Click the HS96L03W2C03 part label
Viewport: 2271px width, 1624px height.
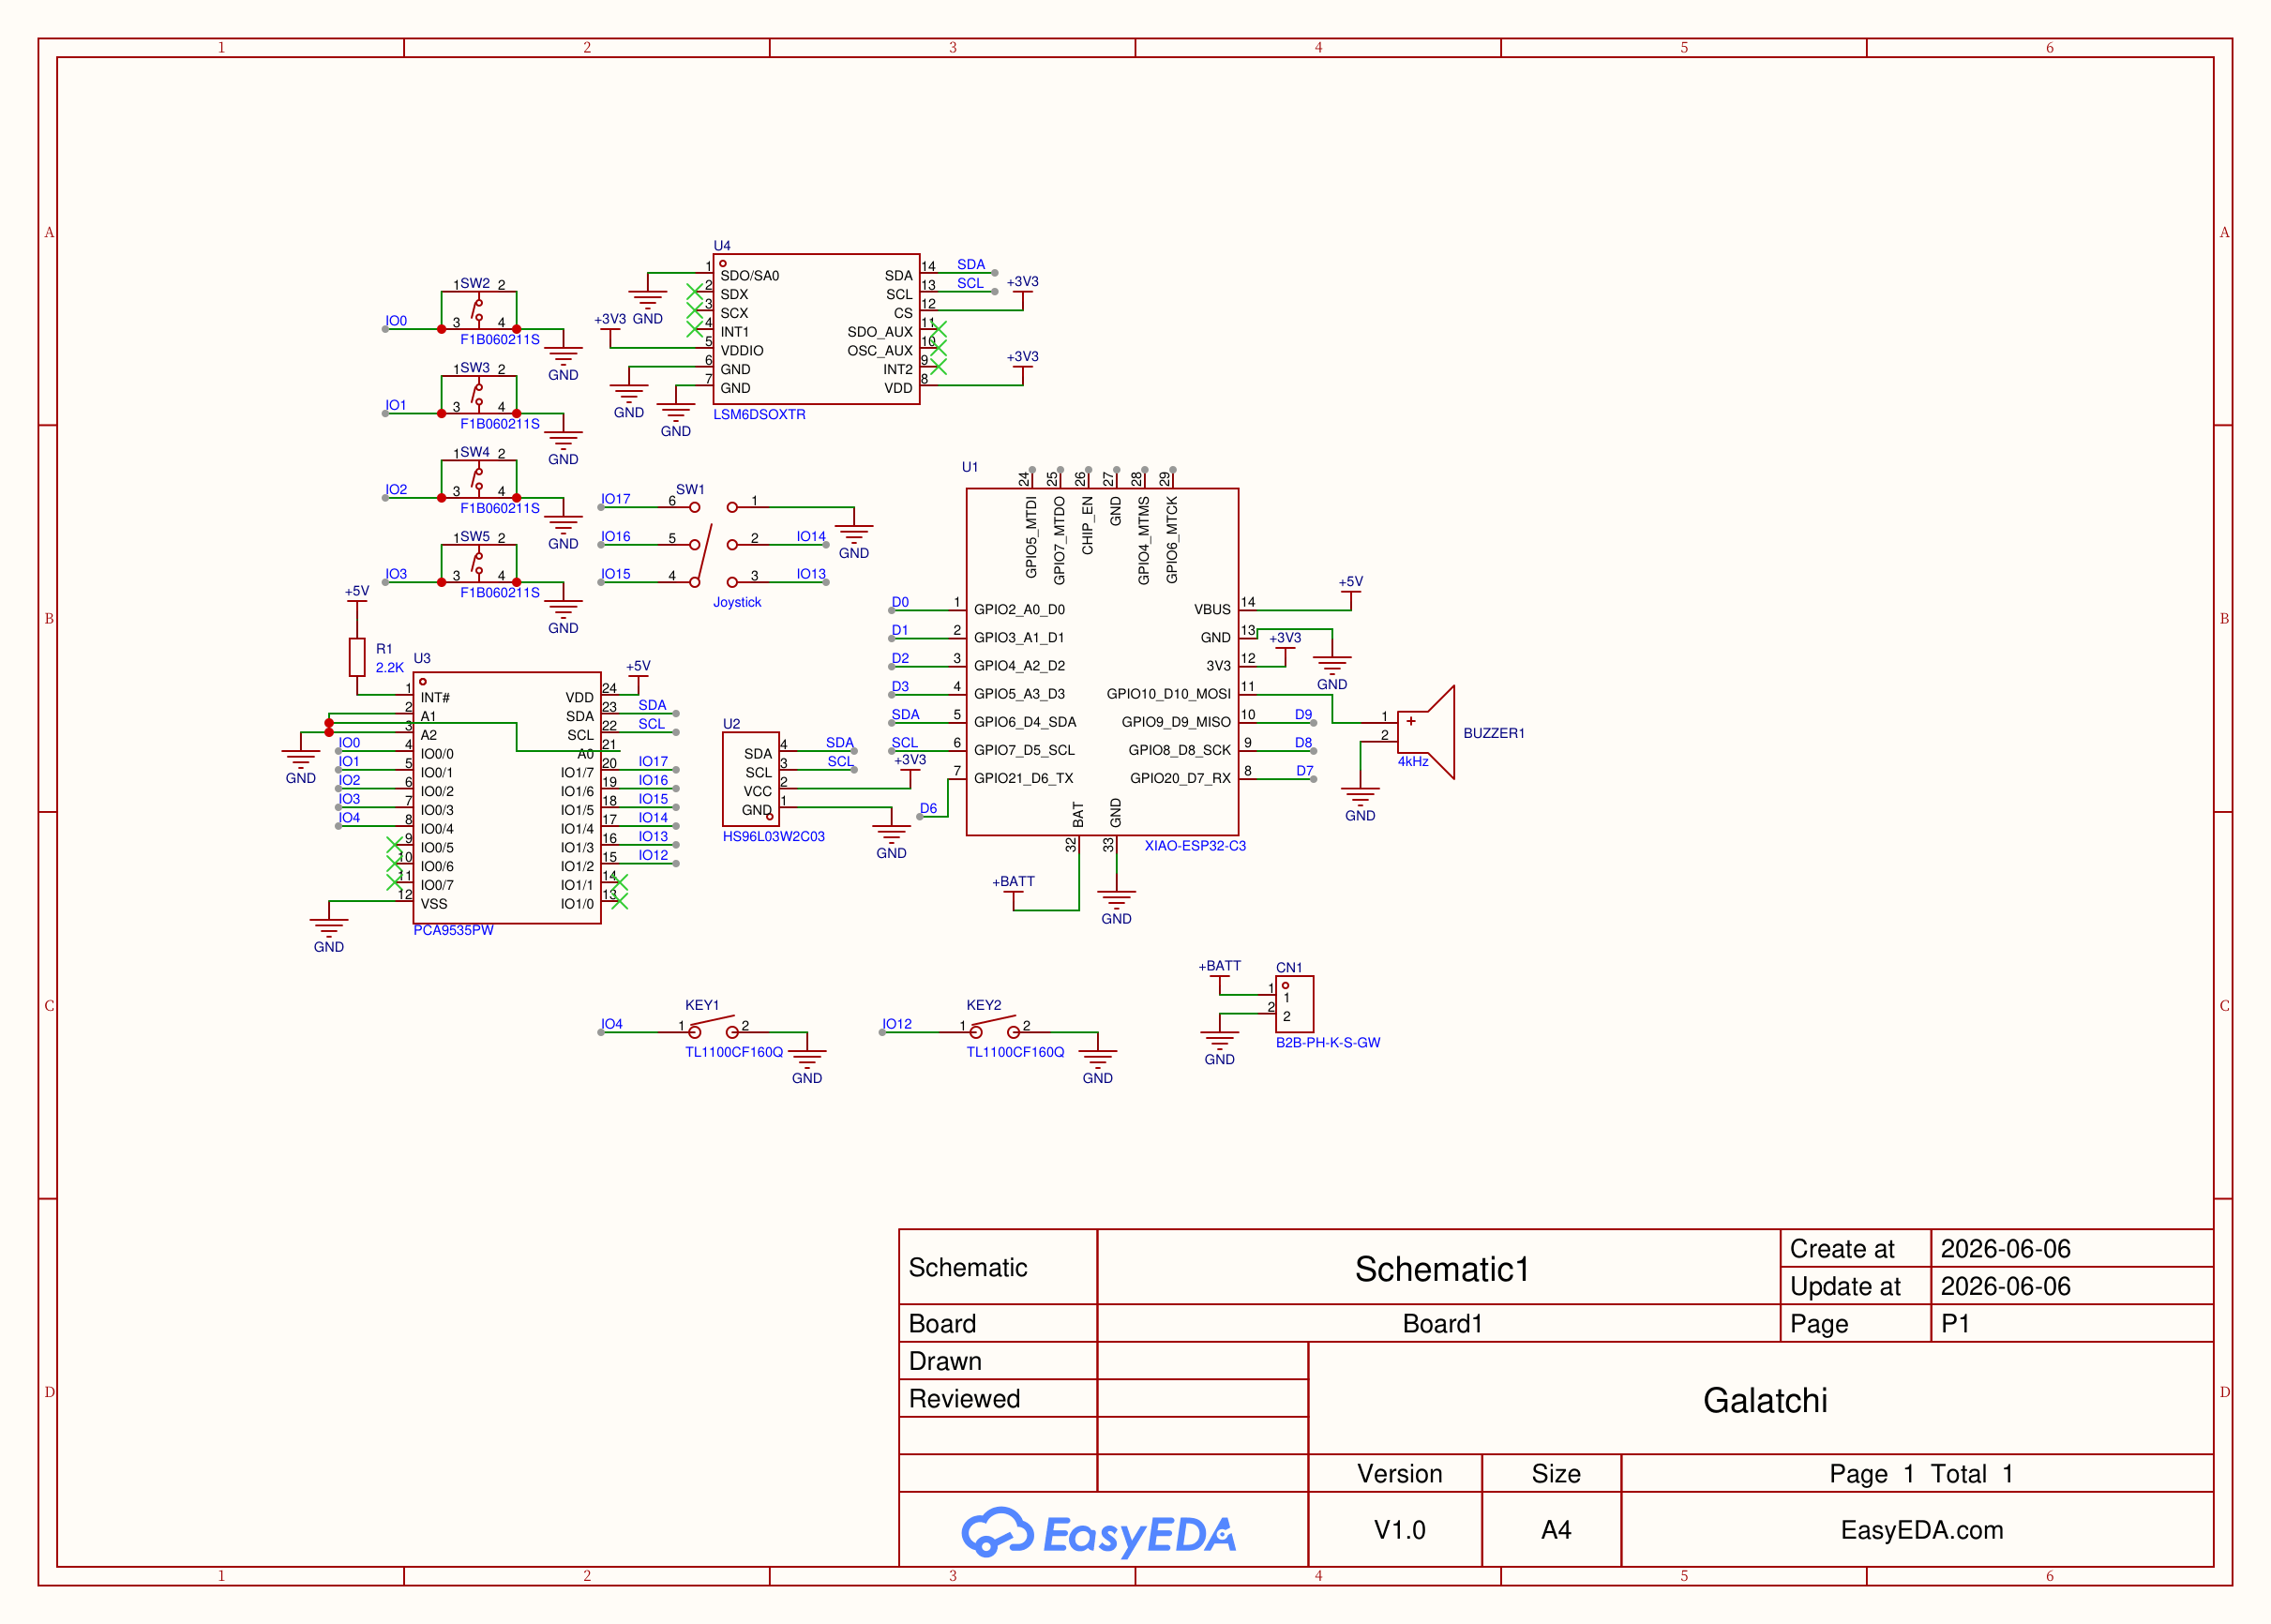(773, 836)
